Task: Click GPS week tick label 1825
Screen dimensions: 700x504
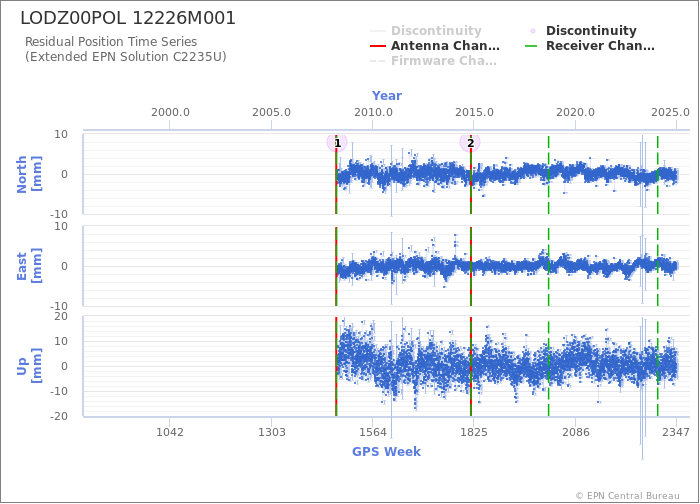Action: 474,432
